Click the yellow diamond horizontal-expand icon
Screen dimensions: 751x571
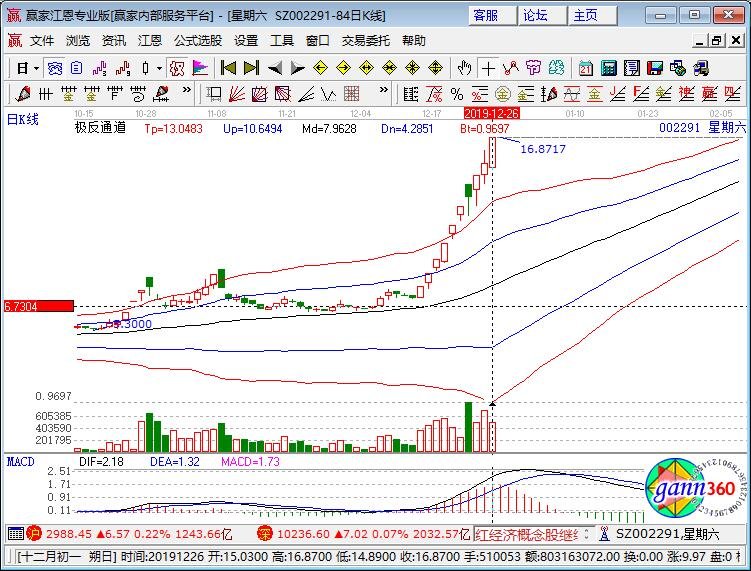[366, 68]
